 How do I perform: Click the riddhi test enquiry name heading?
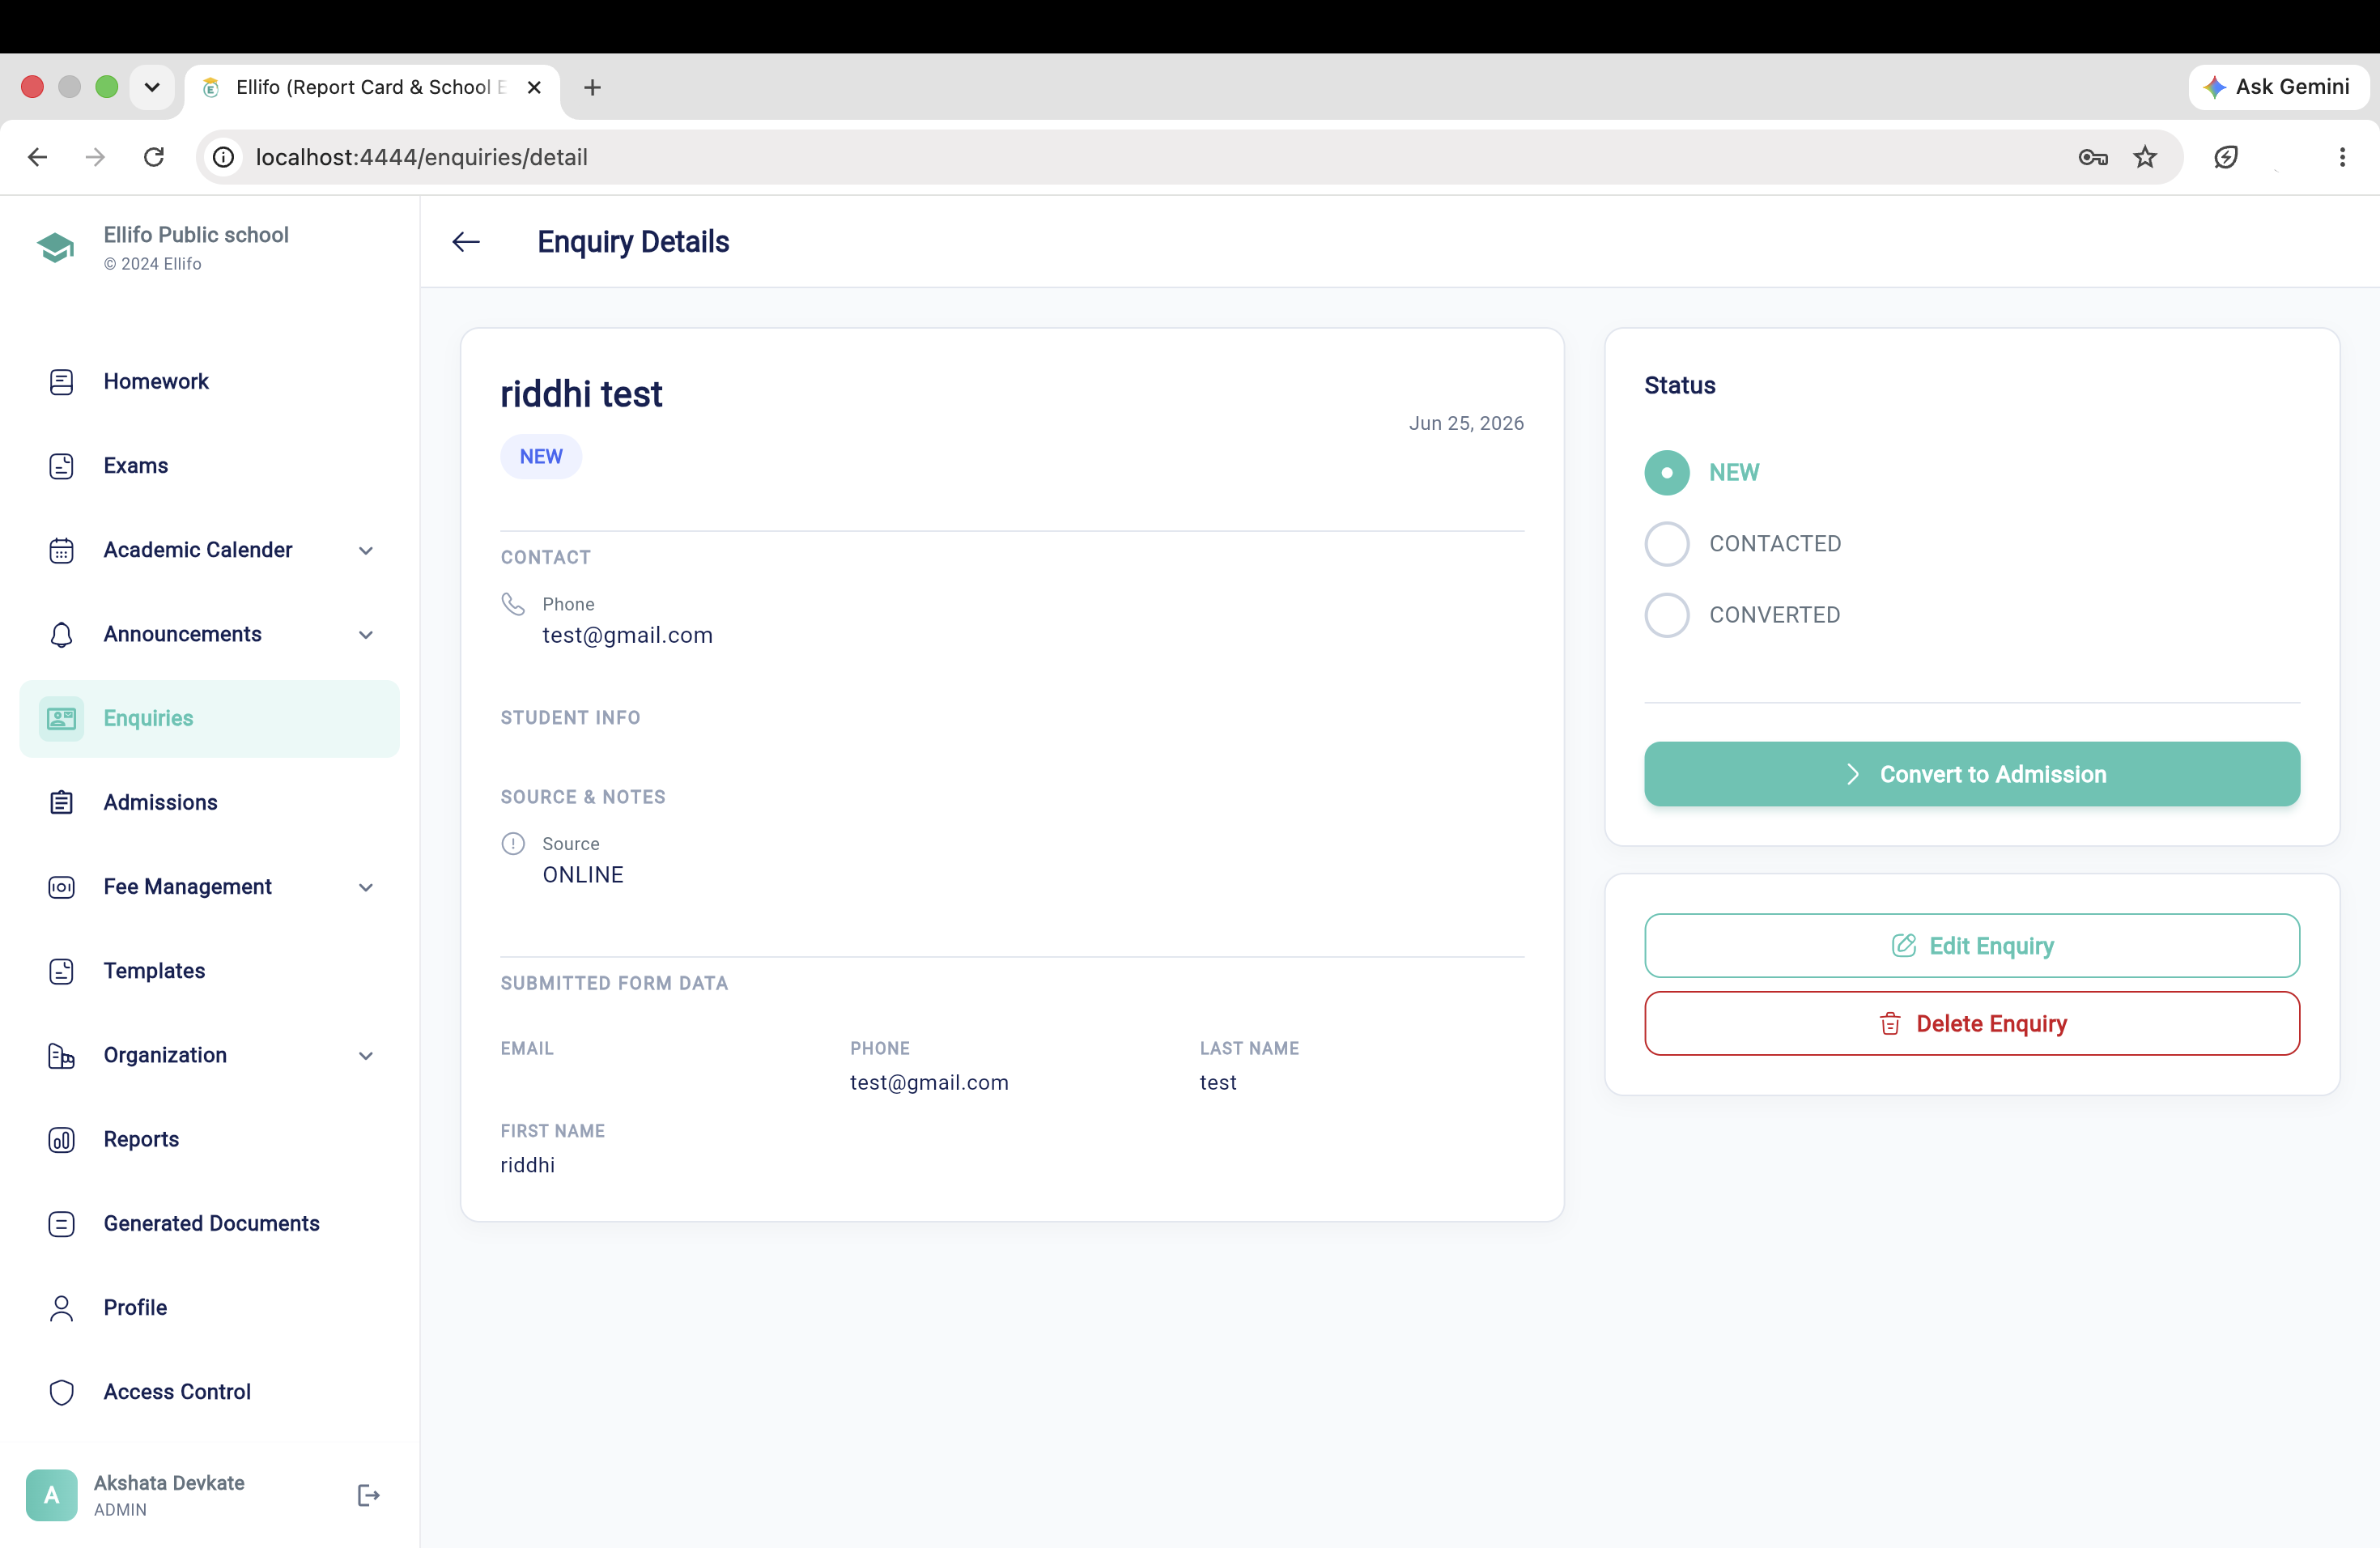pos(581,394)
